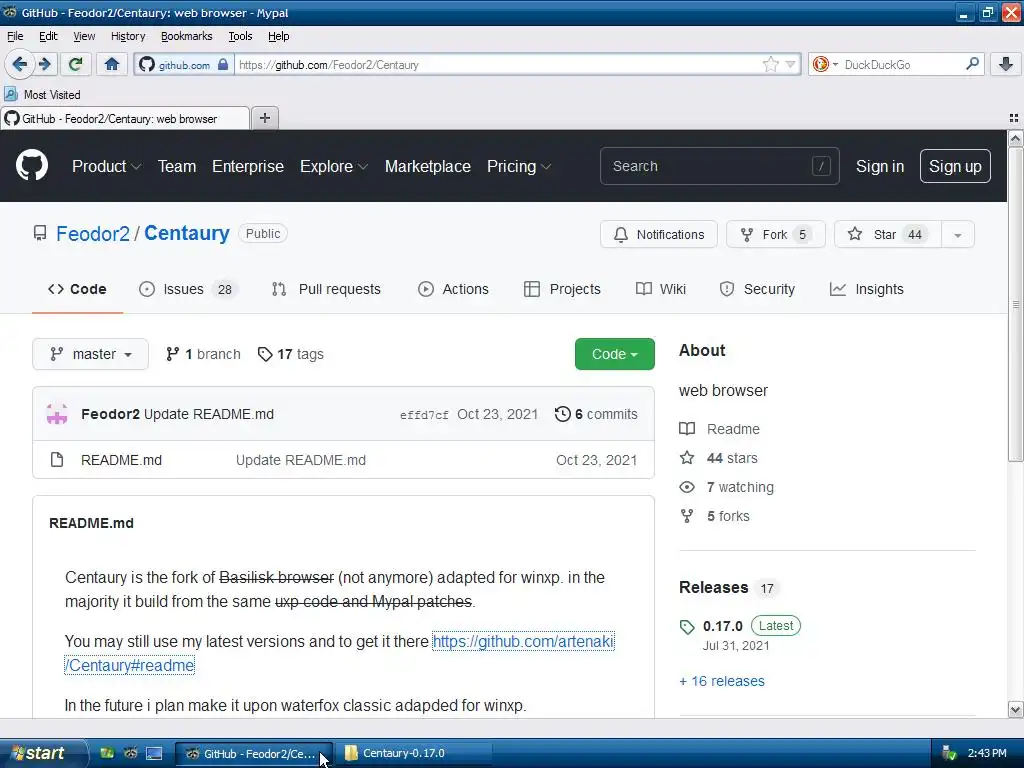Click the star icon beside 44 stars
This screenshot has height=768, width=1024.
pos(687,458)
